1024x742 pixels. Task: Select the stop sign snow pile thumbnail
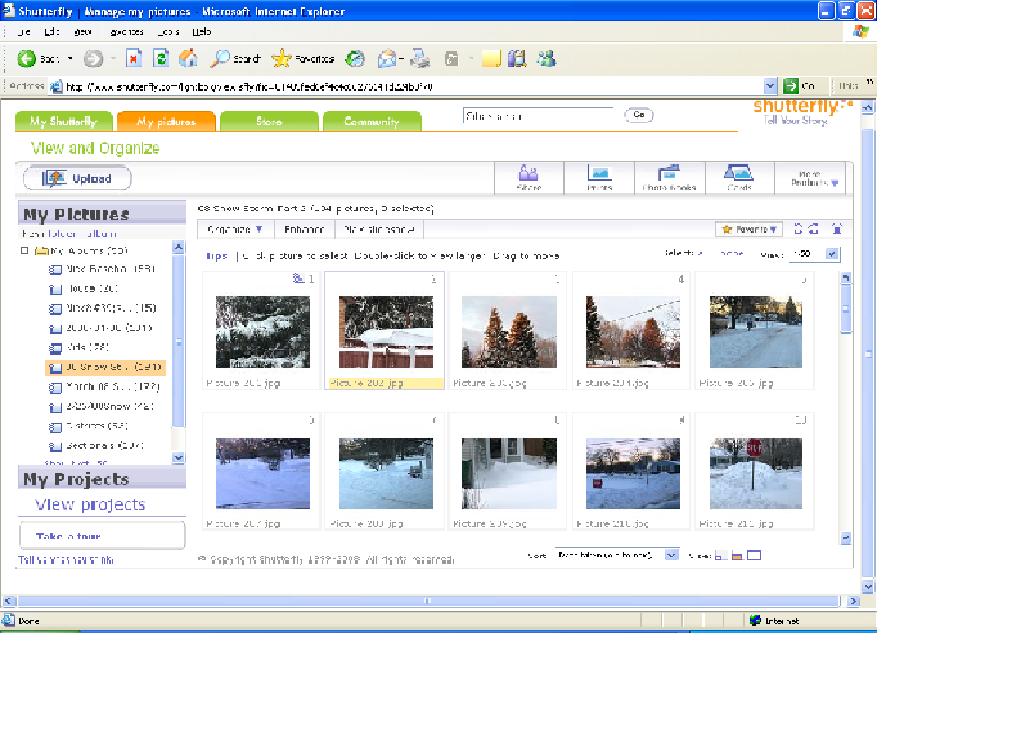[x=755, y=472]
